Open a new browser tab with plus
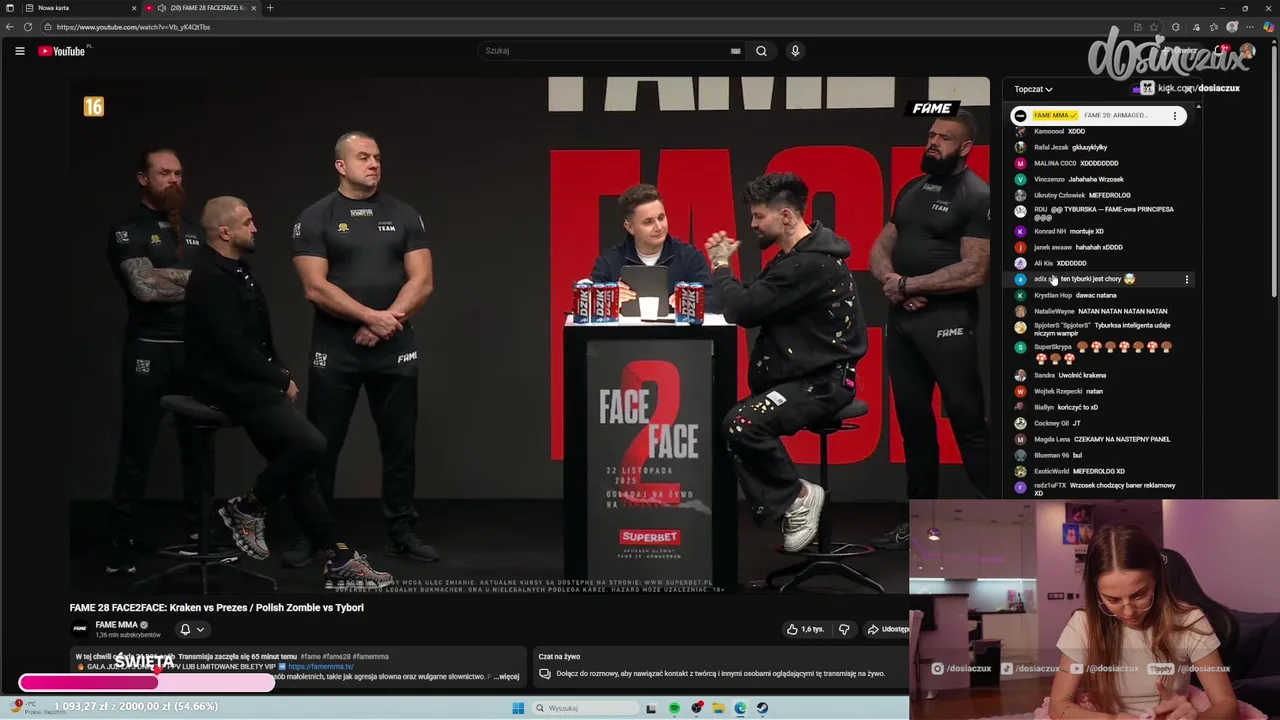1280x720 pixels. 269,8
